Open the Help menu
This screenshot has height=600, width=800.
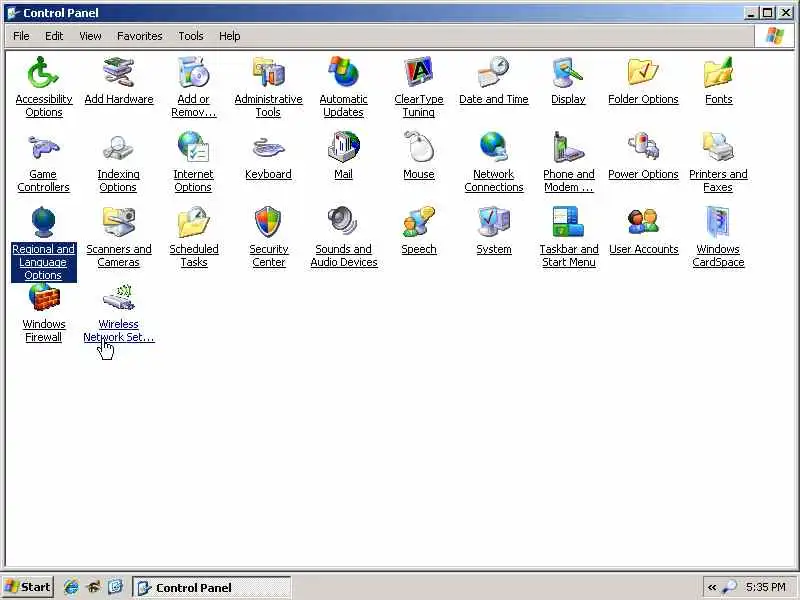pos(230,36)
